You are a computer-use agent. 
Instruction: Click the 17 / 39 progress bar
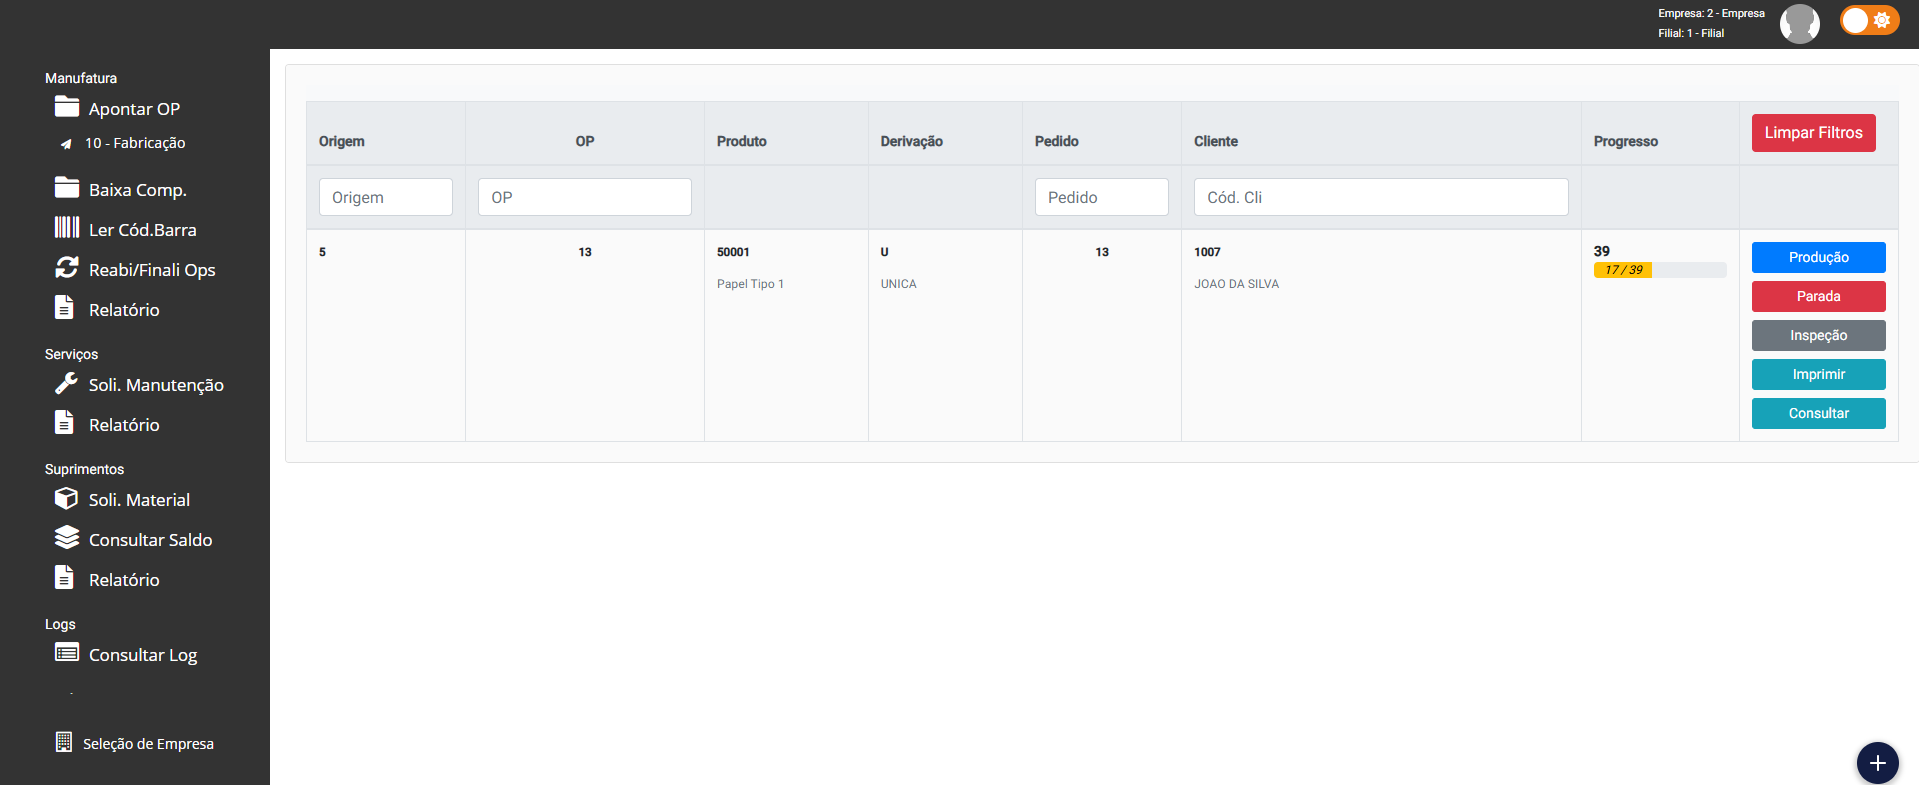(x=1660, y=270)
